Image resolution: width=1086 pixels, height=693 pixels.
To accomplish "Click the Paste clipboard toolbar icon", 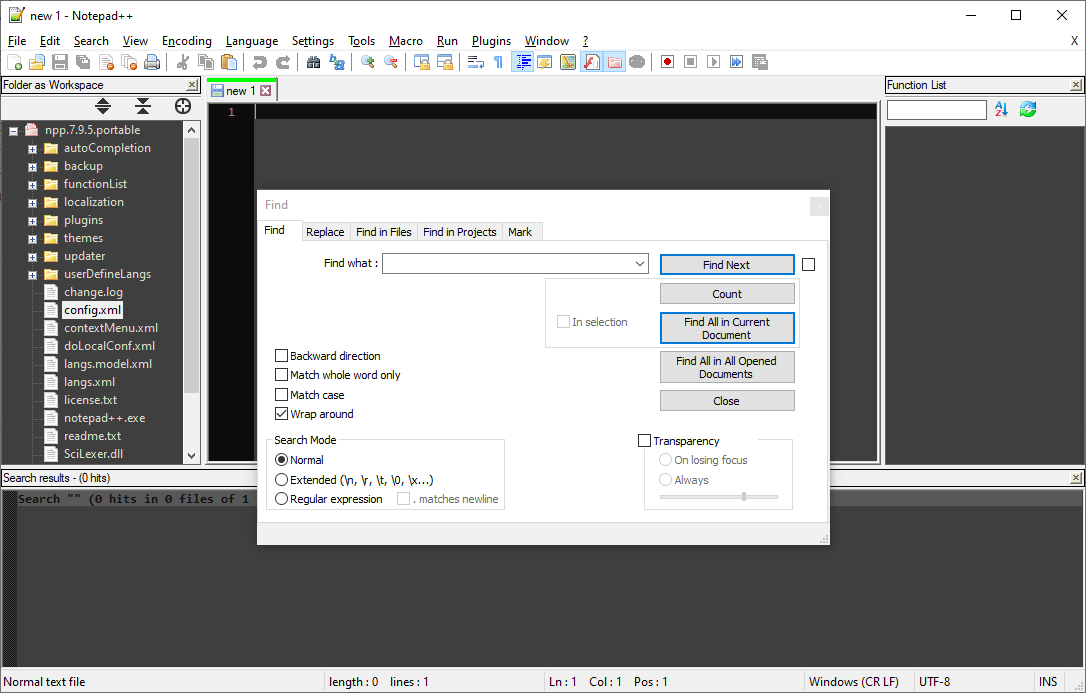I will click(229, 62).
